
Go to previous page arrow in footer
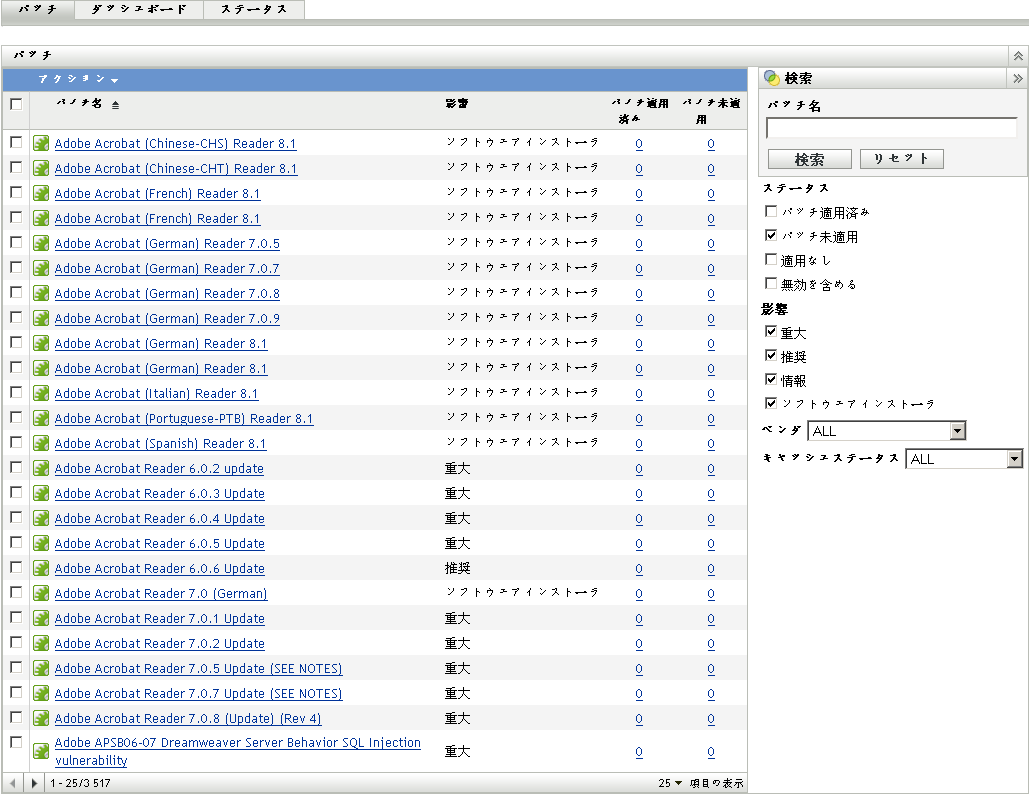pos(12,783)
